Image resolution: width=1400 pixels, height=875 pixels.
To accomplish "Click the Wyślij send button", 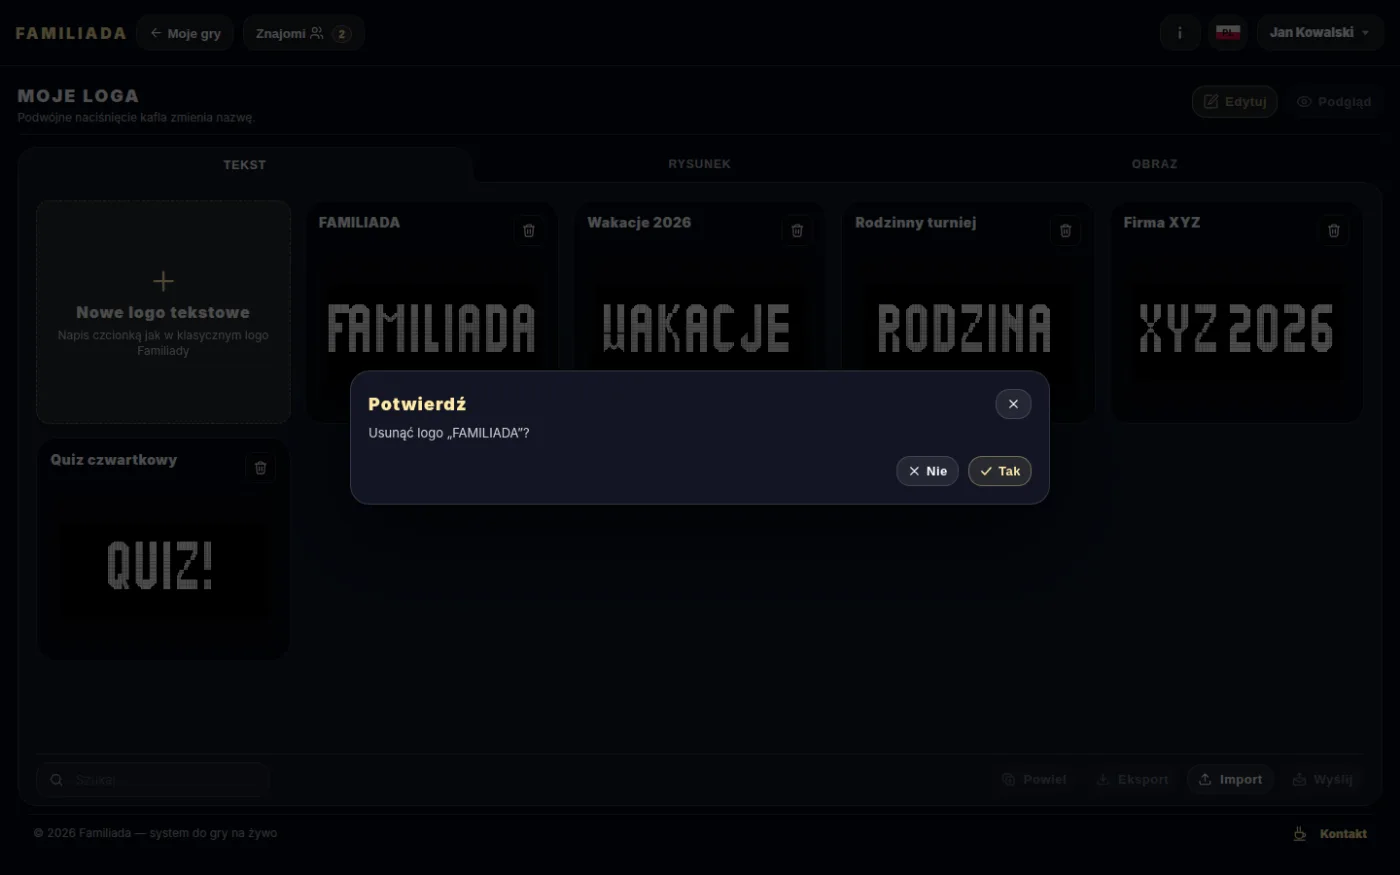I will (x=1322, y=779).
